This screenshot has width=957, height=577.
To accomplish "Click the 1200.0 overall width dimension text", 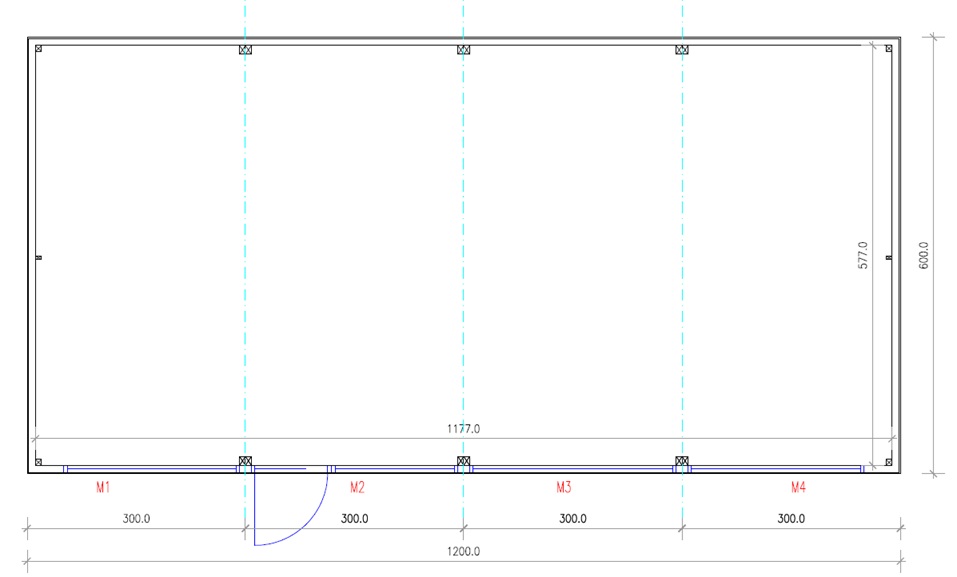I will click(x=463, y=551).
